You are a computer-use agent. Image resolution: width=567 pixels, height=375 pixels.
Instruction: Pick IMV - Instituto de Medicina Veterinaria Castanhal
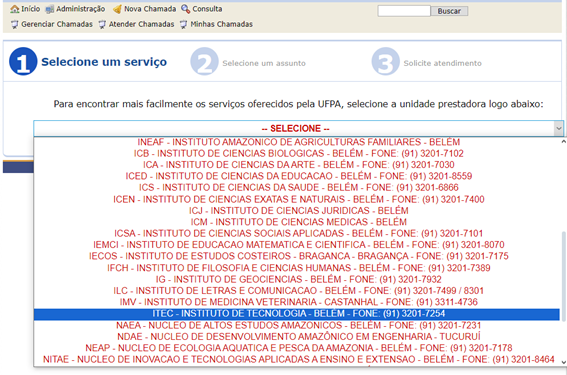pos(297,302)
